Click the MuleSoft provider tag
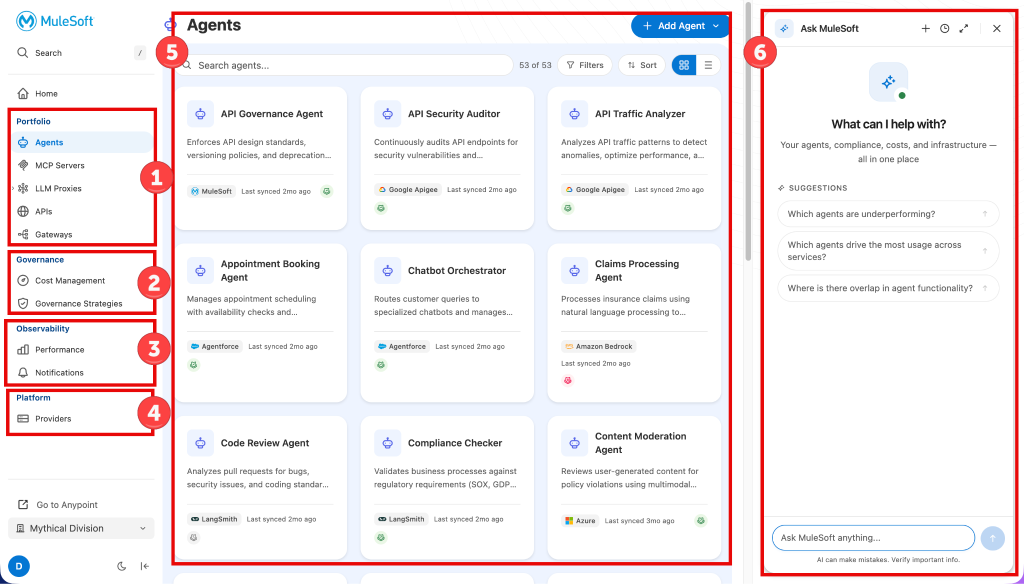 [212, 191]
